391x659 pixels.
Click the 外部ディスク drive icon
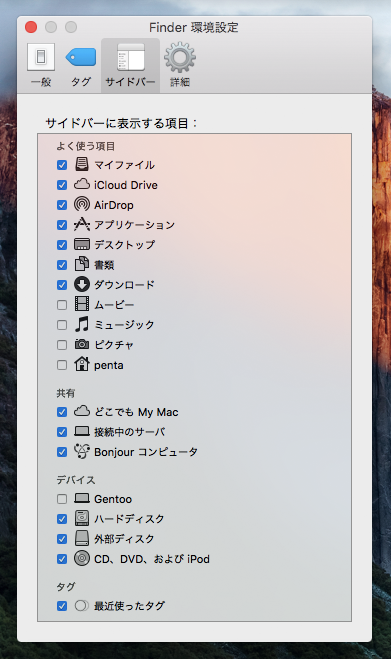[x=82, y=538]
